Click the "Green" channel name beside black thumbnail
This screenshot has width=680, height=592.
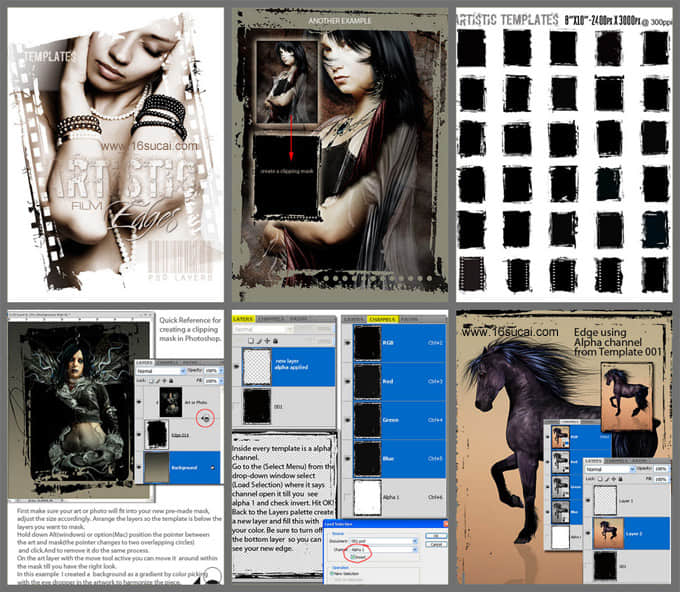pyautogui.click(x=390, y=420)
